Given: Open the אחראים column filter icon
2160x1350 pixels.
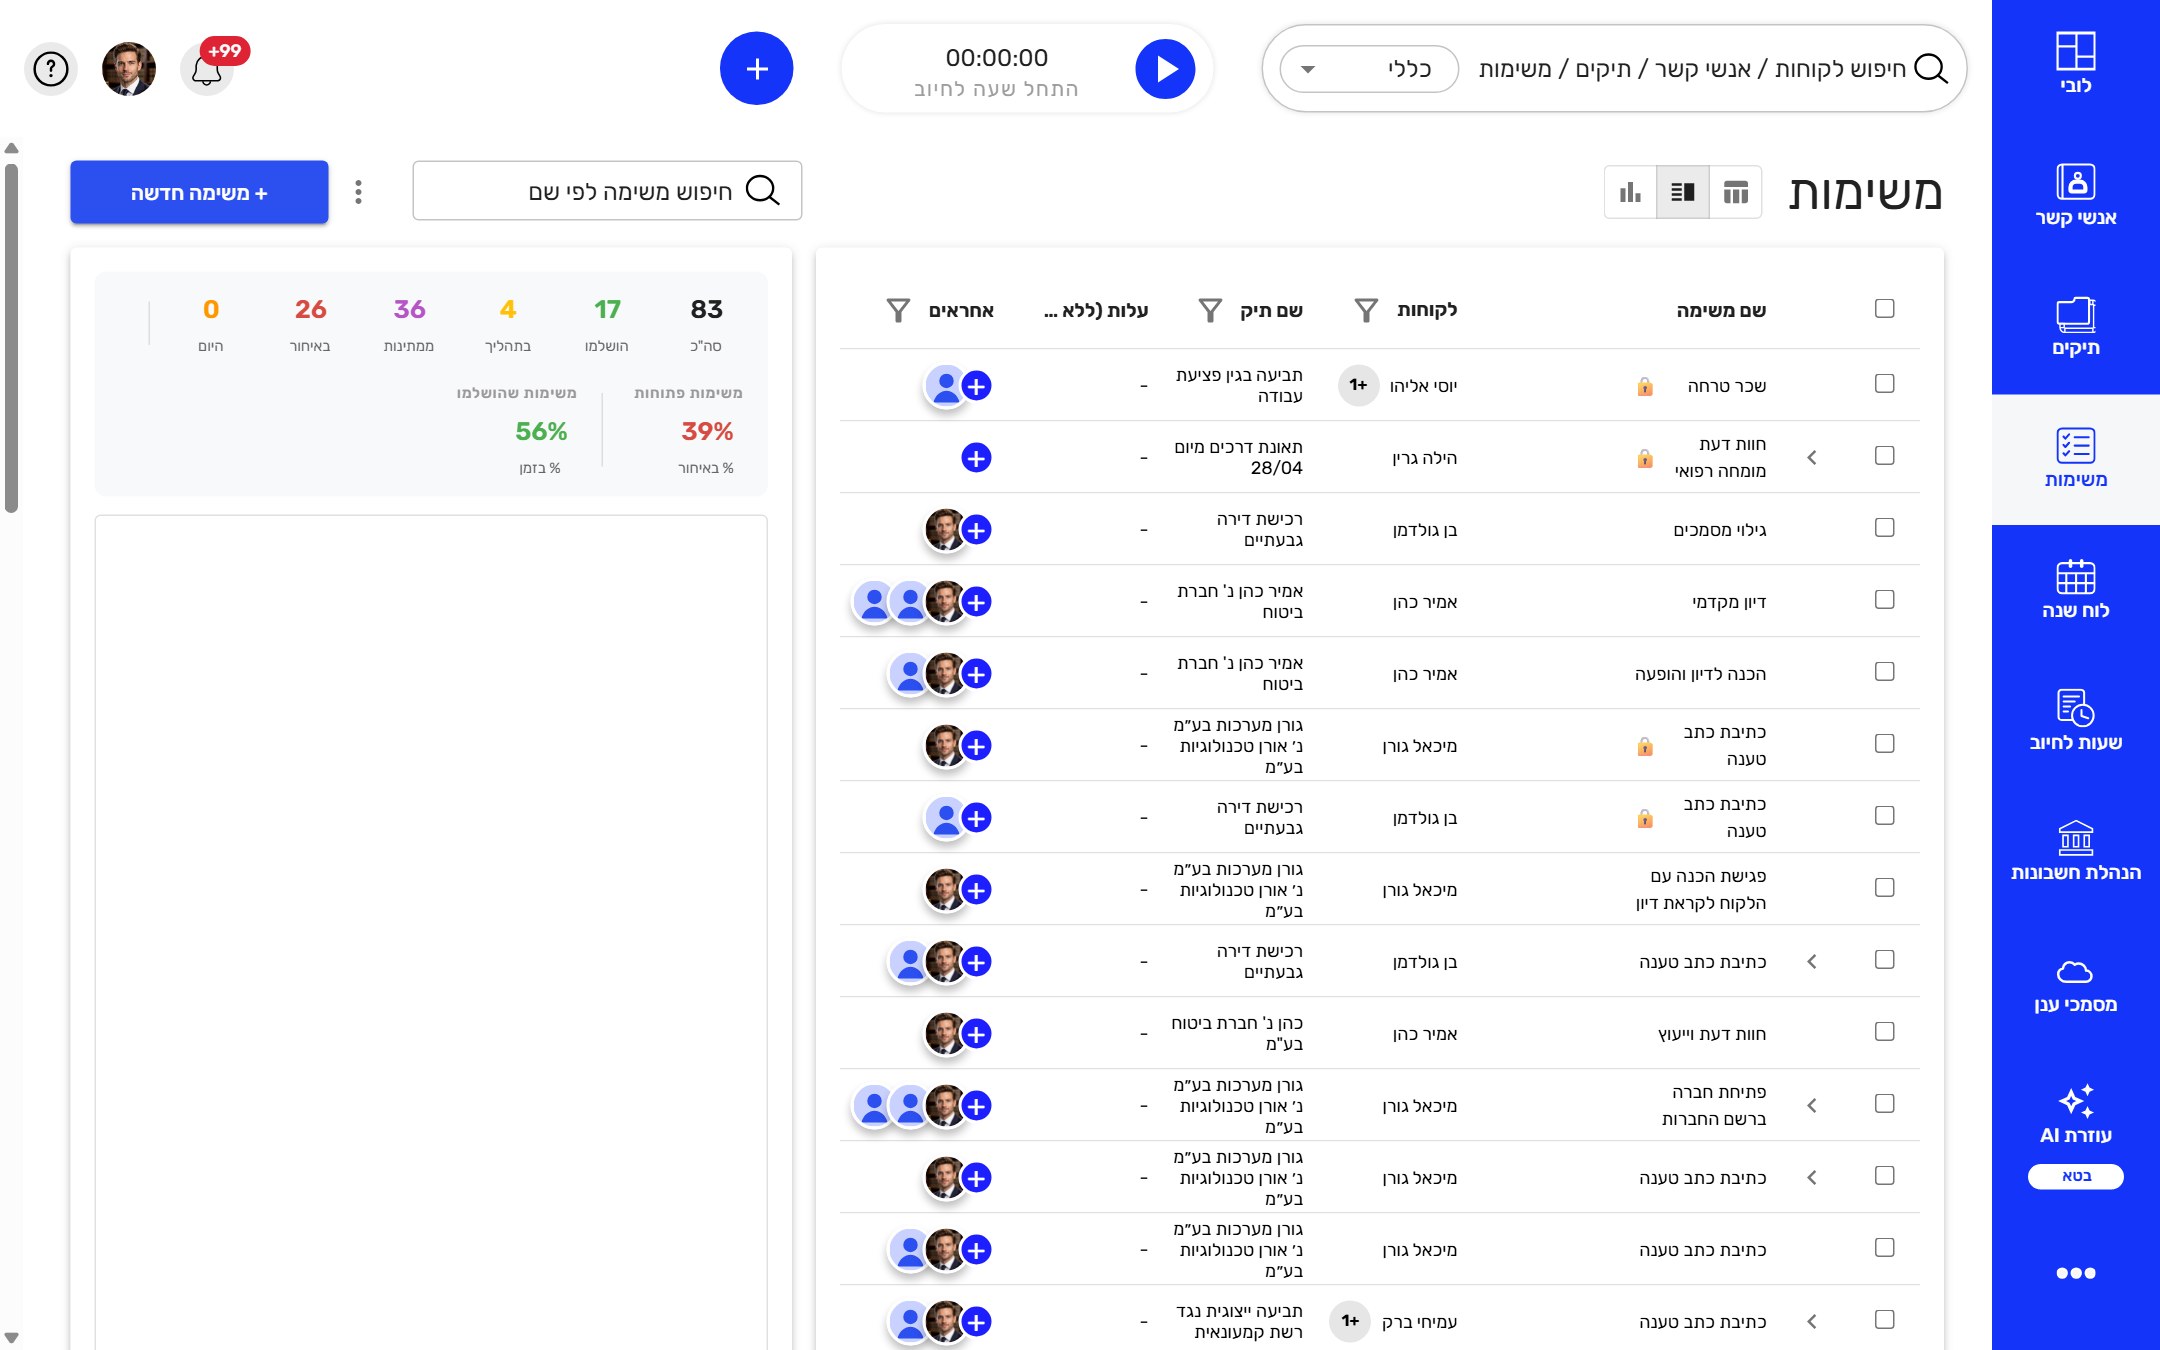Looking at the screenshot, I should tap(898, 310).
